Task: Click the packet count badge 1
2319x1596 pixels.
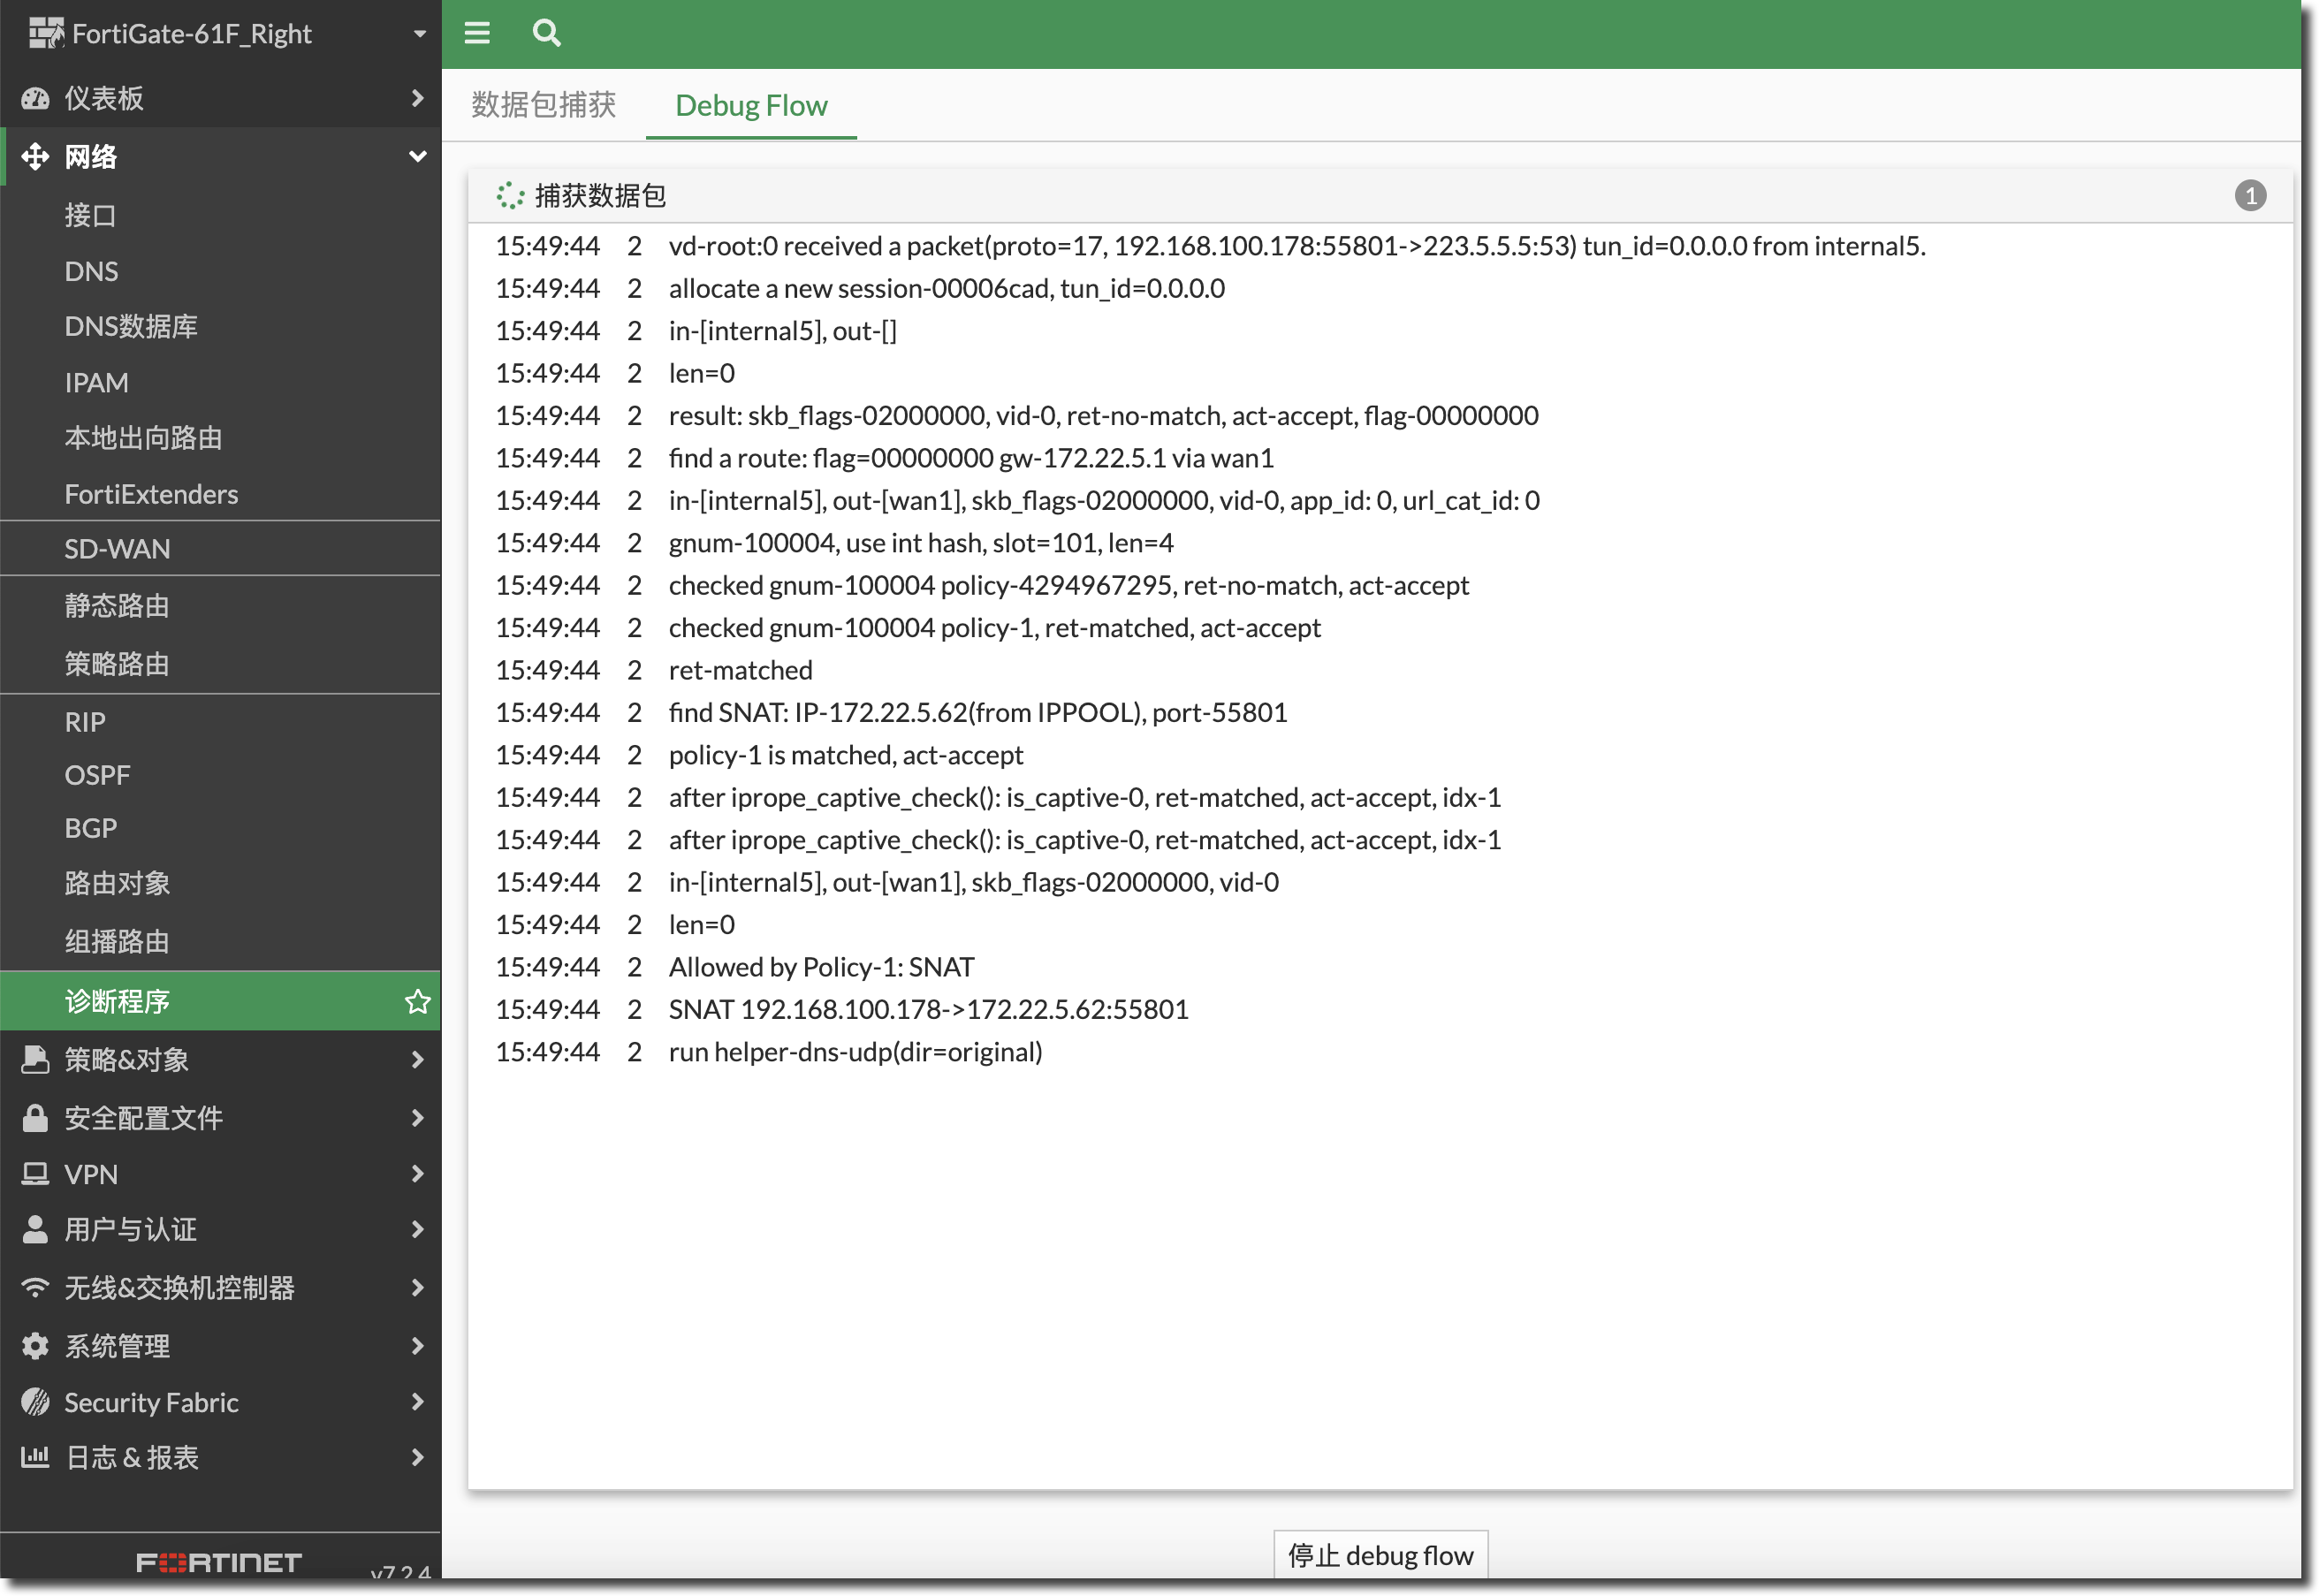Action: point(2250,196)
